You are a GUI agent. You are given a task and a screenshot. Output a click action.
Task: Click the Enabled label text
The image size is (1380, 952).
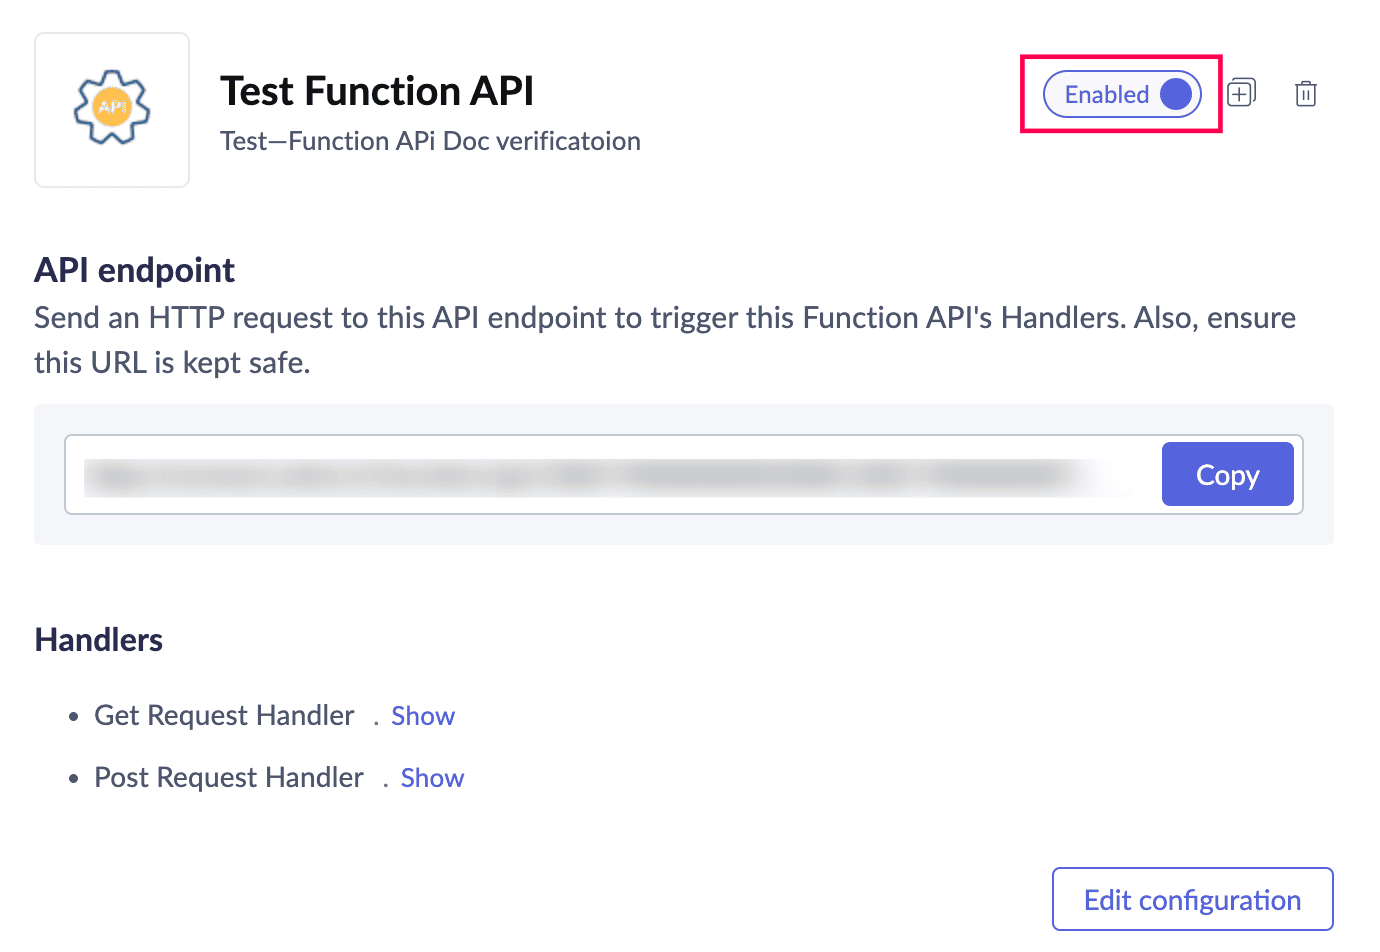[1106, 94]
